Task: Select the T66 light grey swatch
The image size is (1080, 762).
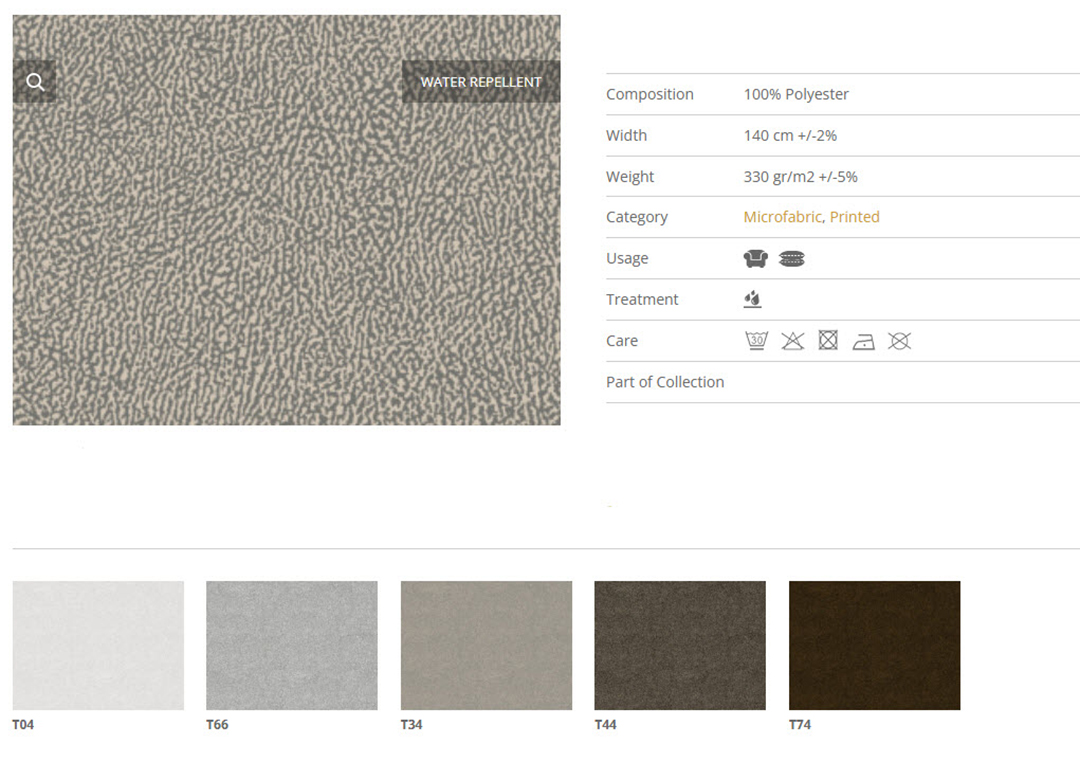Action: pos(292,645)
